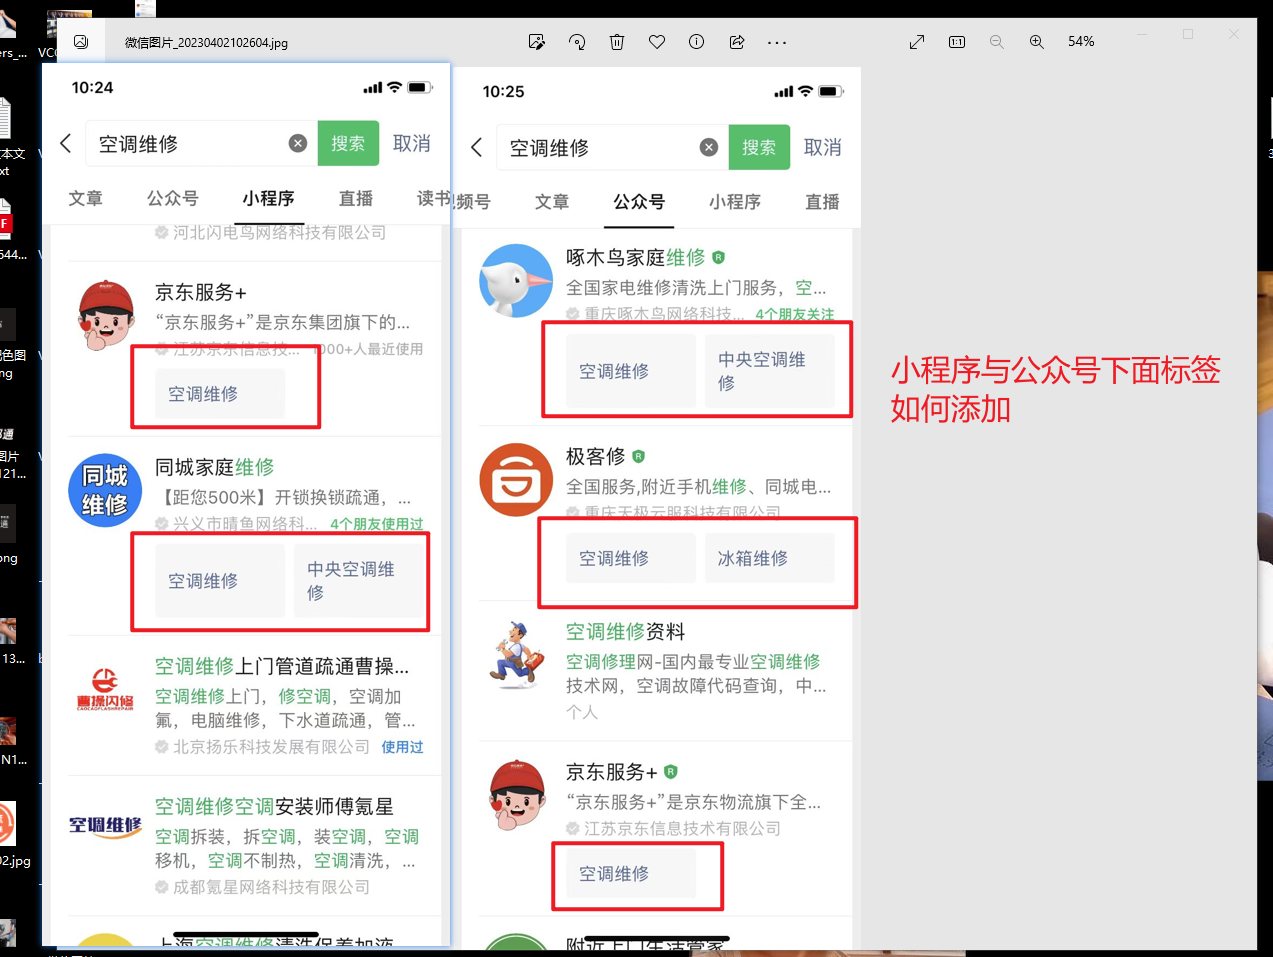Click the 54% zoom level value
Viewport: 1273px width, 957px height.
click(x=1081, y=42)
